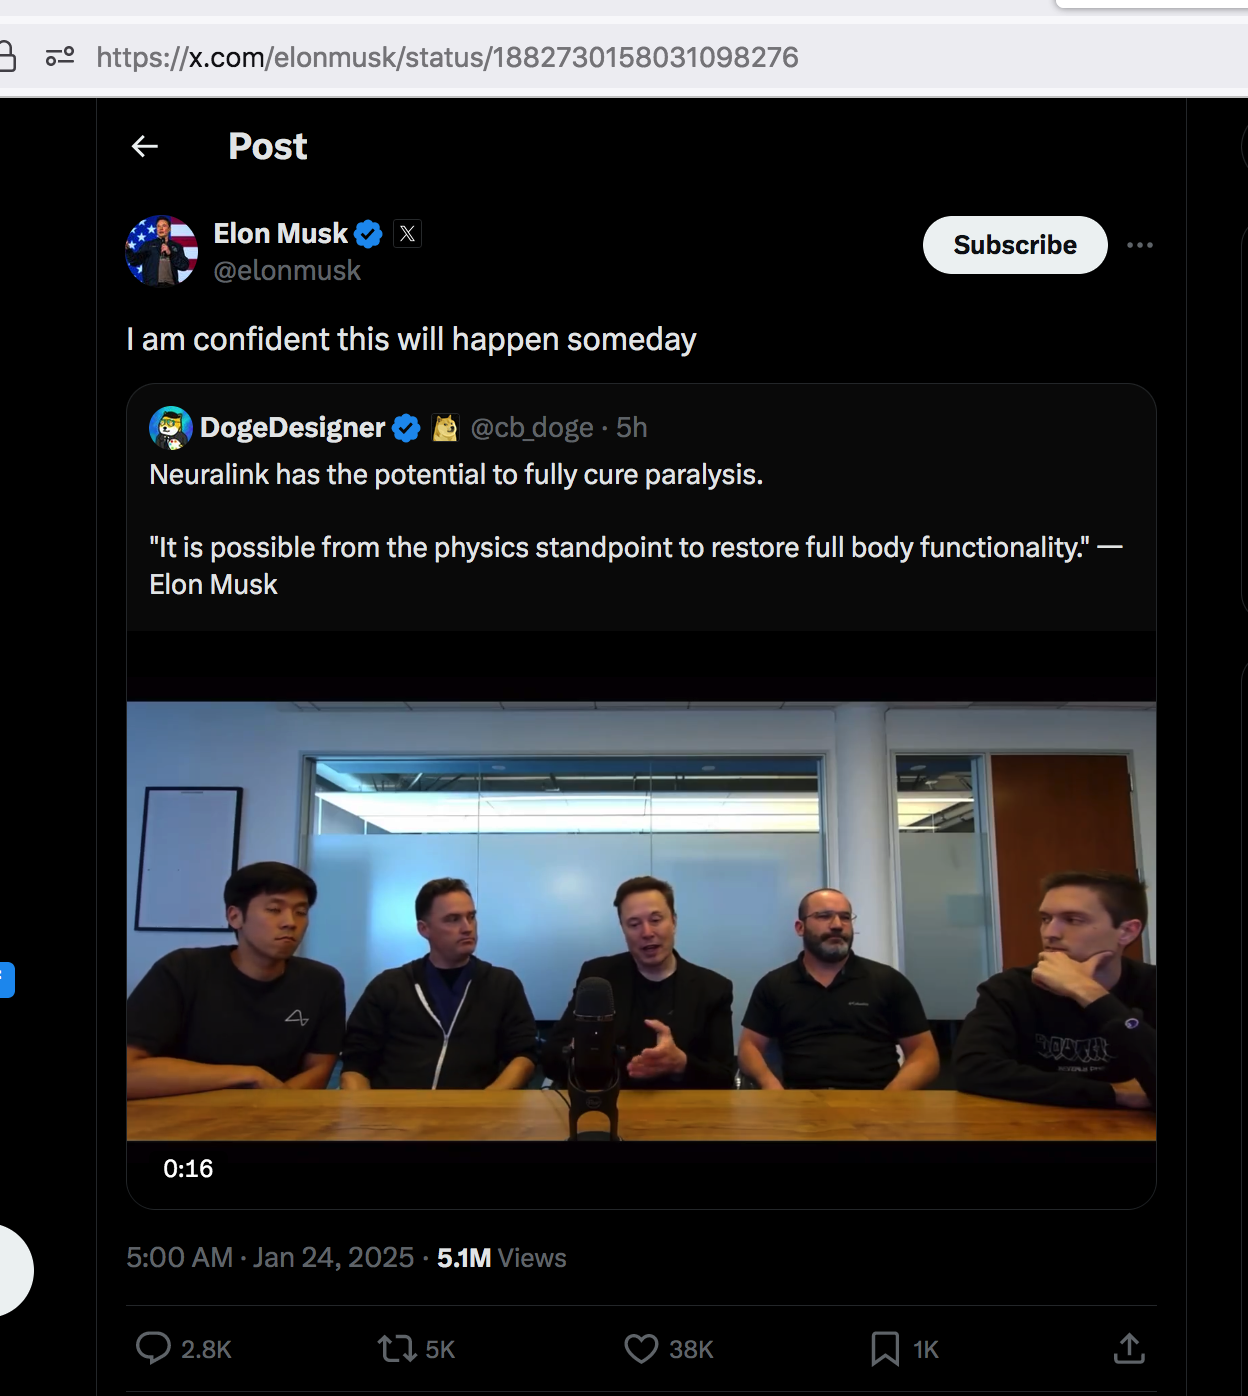
Task: Open the three-dot more options menu
Action: pyautogui.click(x=1140, y=245)
